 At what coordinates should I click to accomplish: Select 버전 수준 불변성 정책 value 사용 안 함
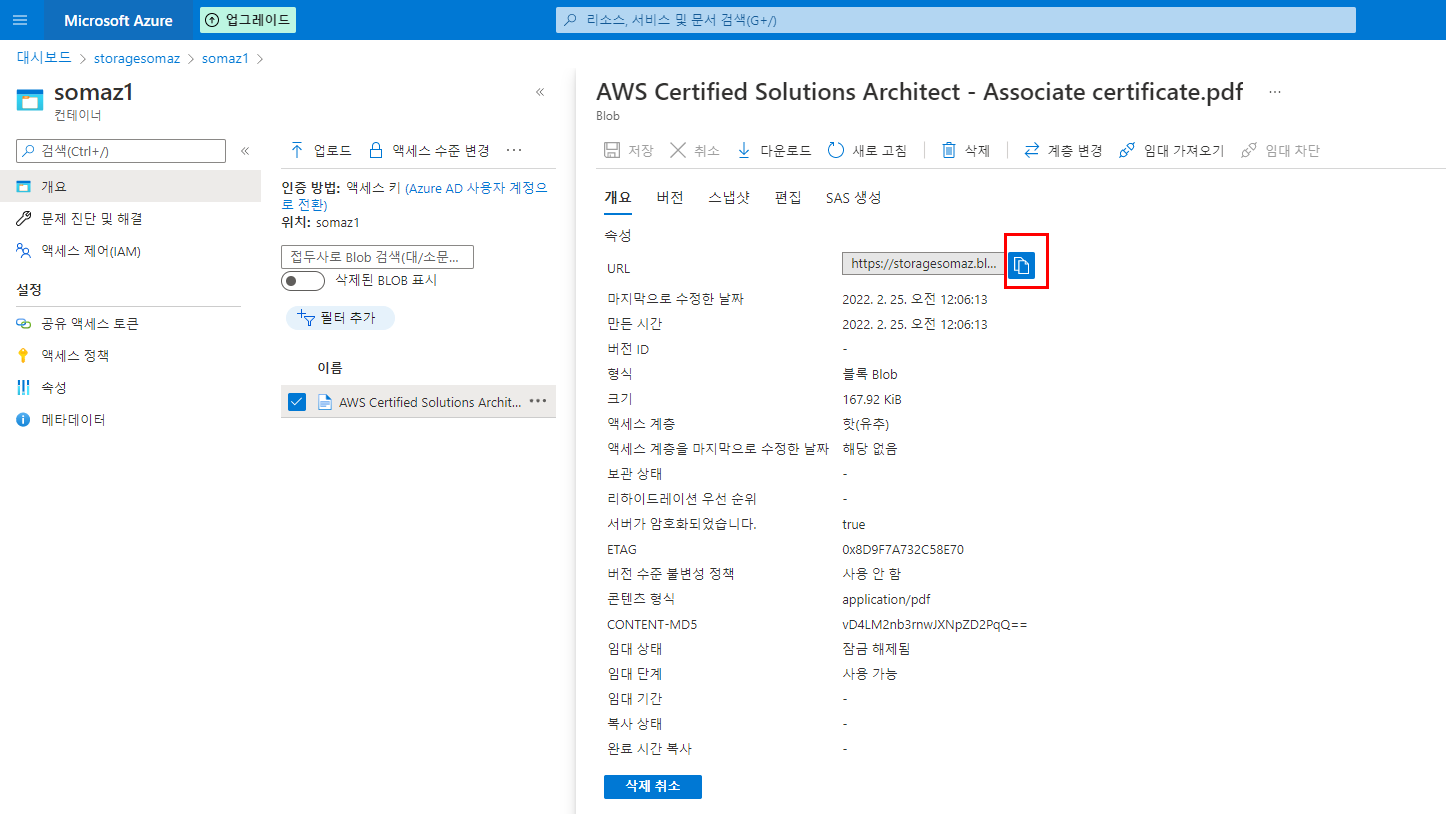(x=872, y=574)
